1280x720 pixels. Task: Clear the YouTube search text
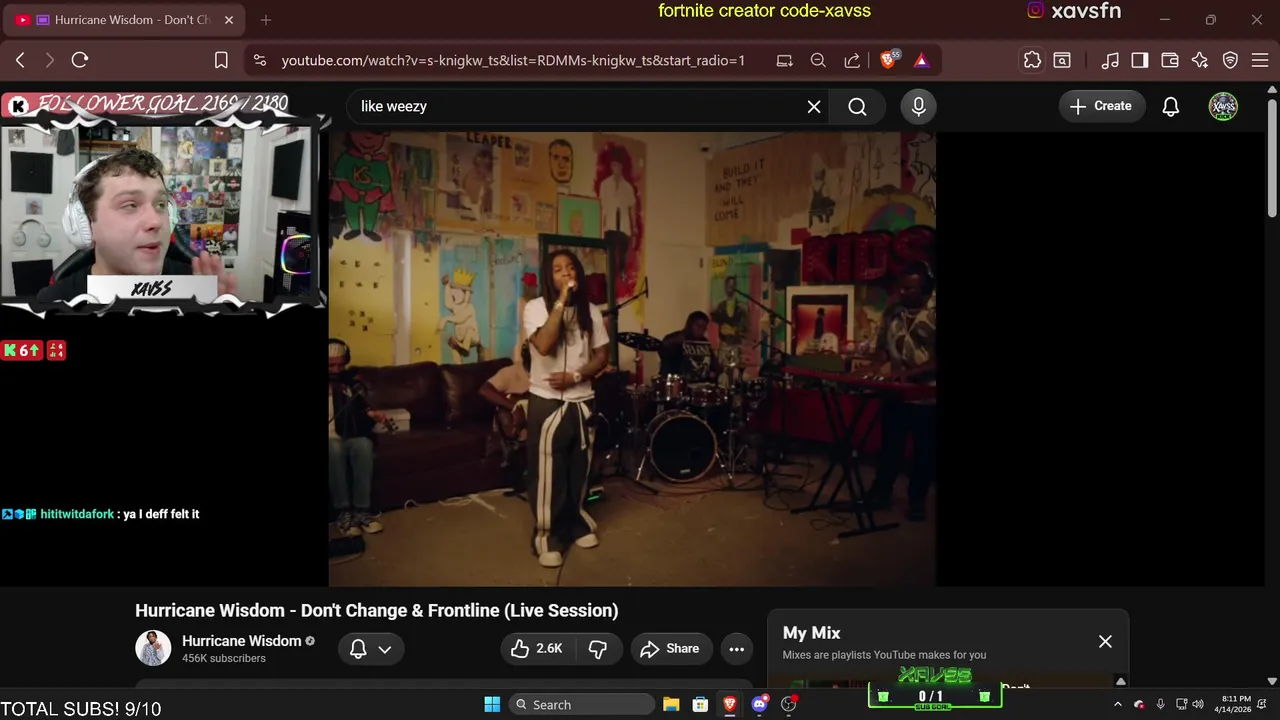(814, 106)
